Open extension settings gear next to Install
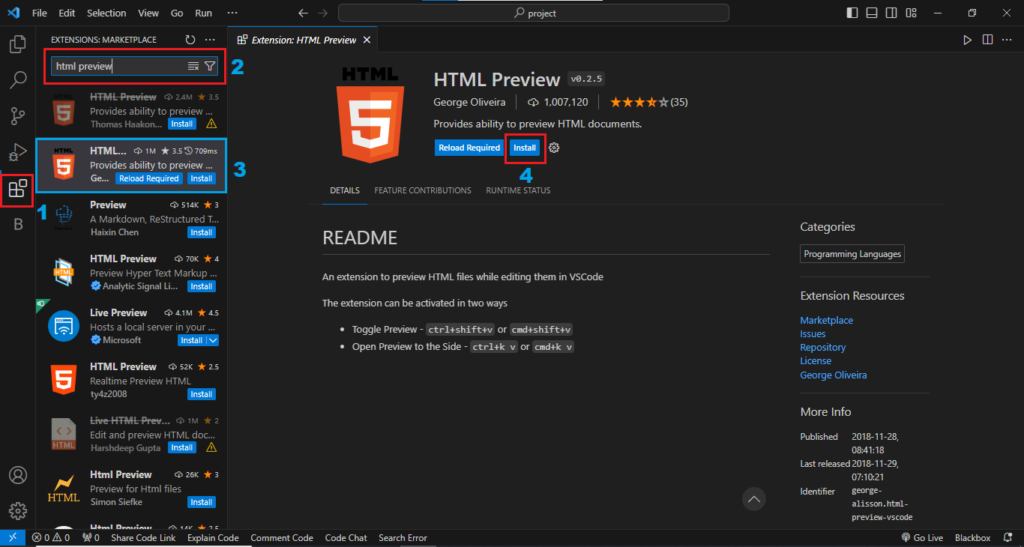This screenshot has height=547, width=1024. [555, 148]
